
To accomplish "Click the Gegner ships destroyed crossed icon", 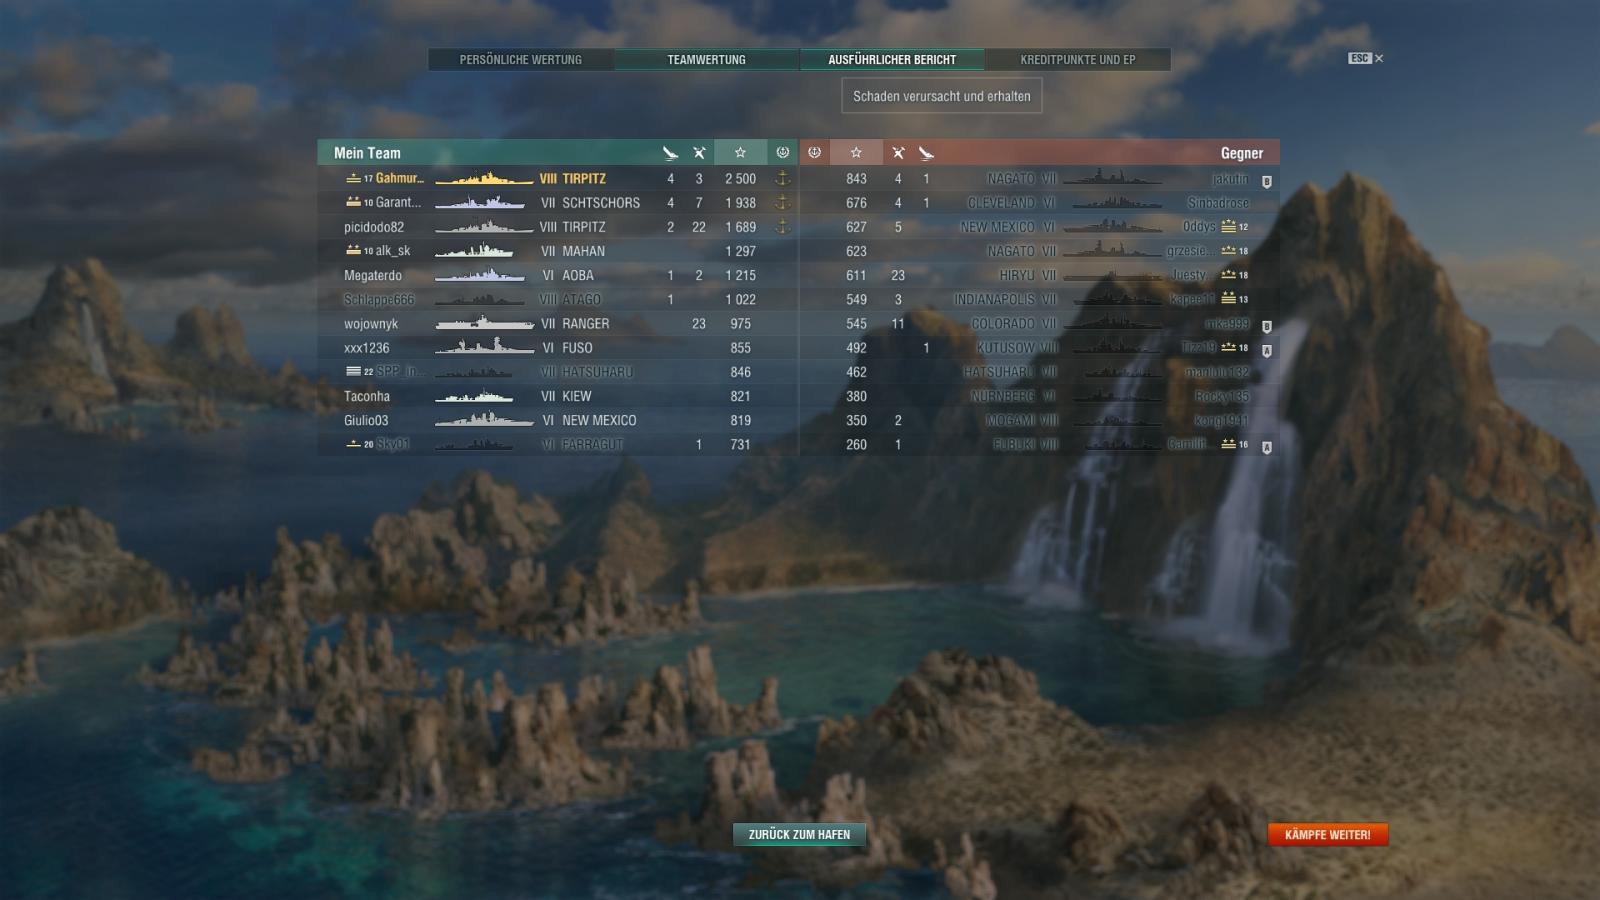I will (898, 153).
